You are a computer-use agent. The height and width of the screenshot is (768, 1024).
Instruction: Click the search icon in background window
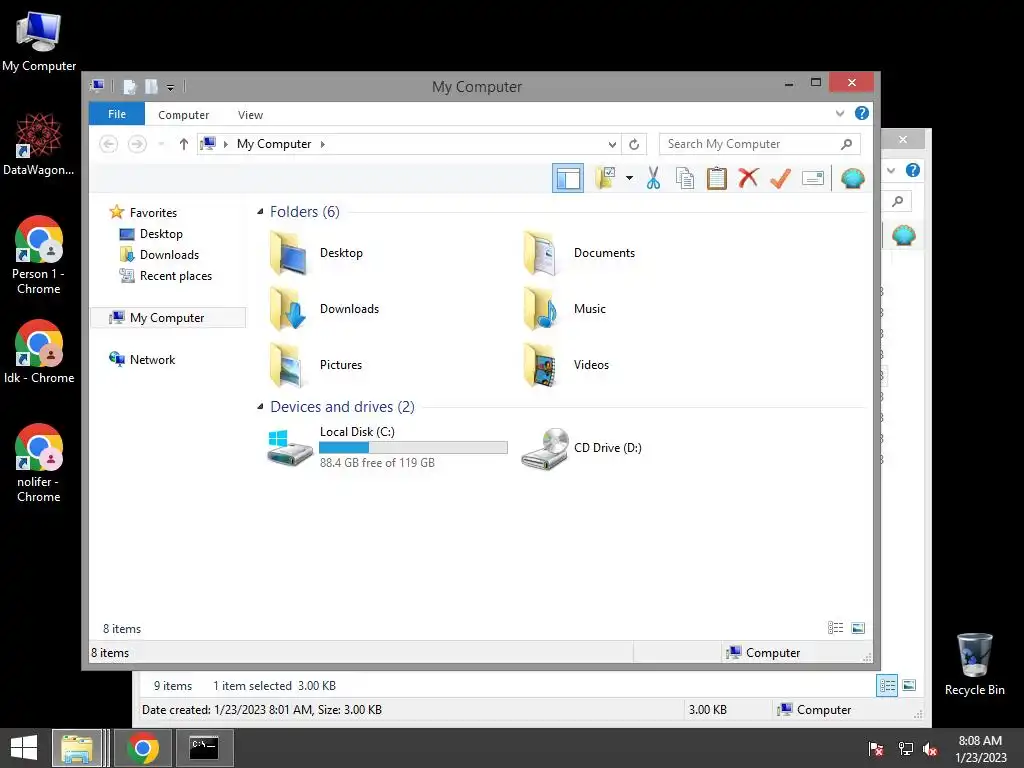[x=898, y=201]
